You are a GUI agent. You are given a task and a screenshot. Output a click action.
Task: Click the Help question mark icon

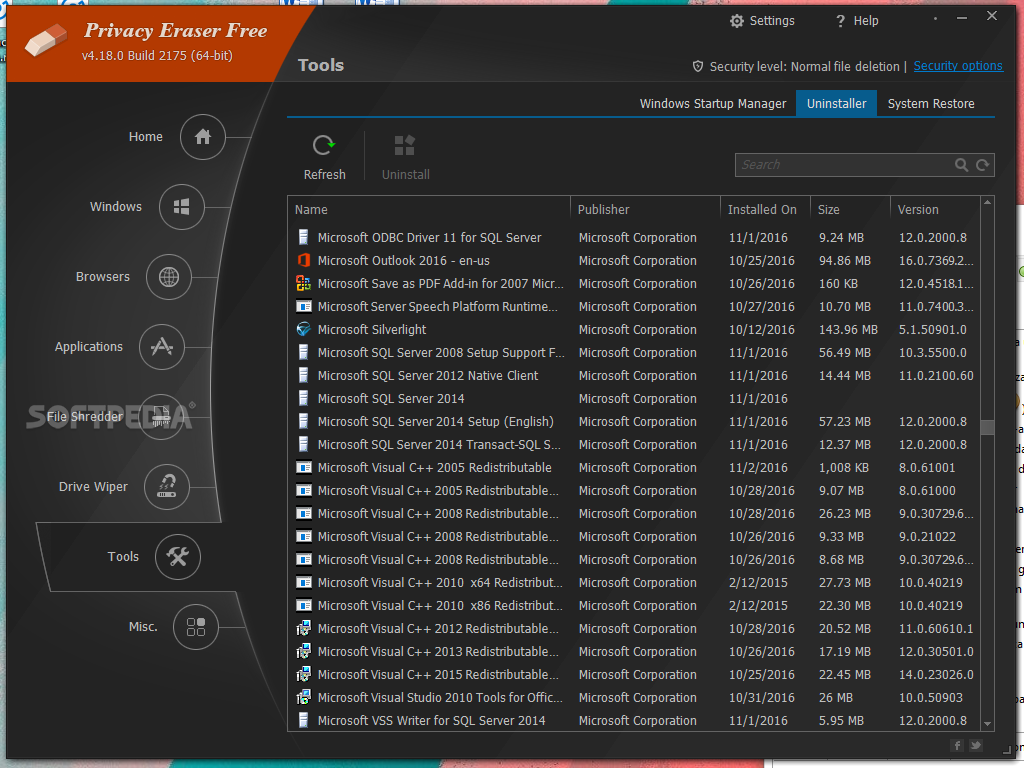[840, 21]
